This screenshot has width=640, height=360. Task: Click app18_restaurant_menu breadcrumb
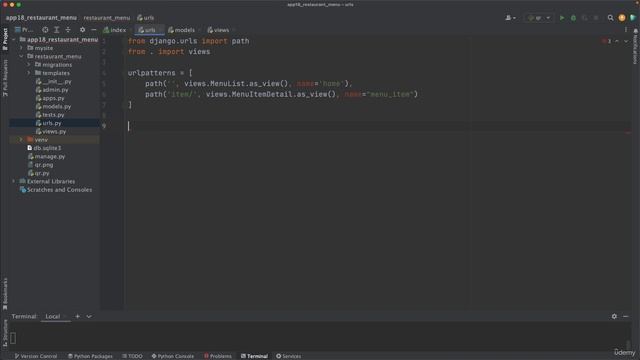point(41,18)
